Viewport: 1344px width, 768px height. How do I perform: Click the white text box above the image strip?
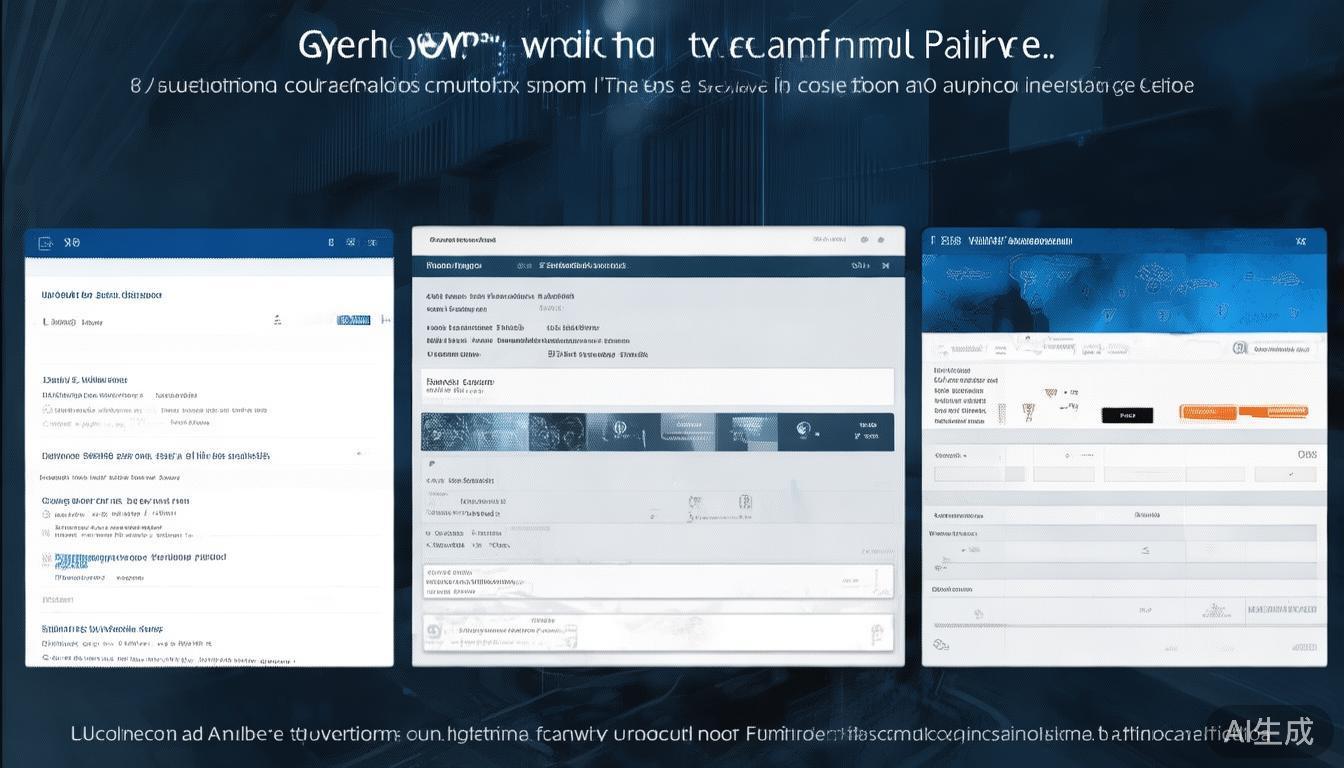pos(657,387)
